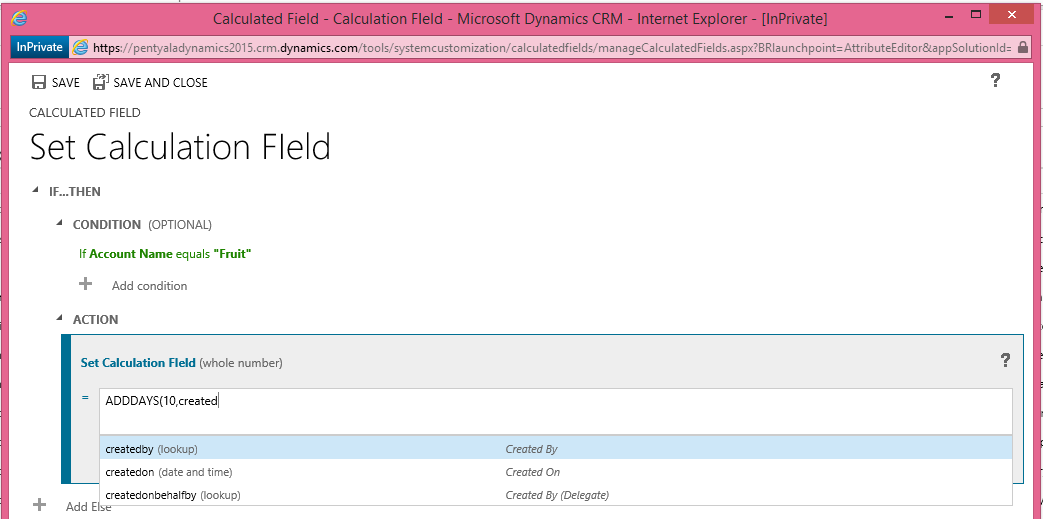
Task: Click the Save and Close icon
Action: pos(100,83)
